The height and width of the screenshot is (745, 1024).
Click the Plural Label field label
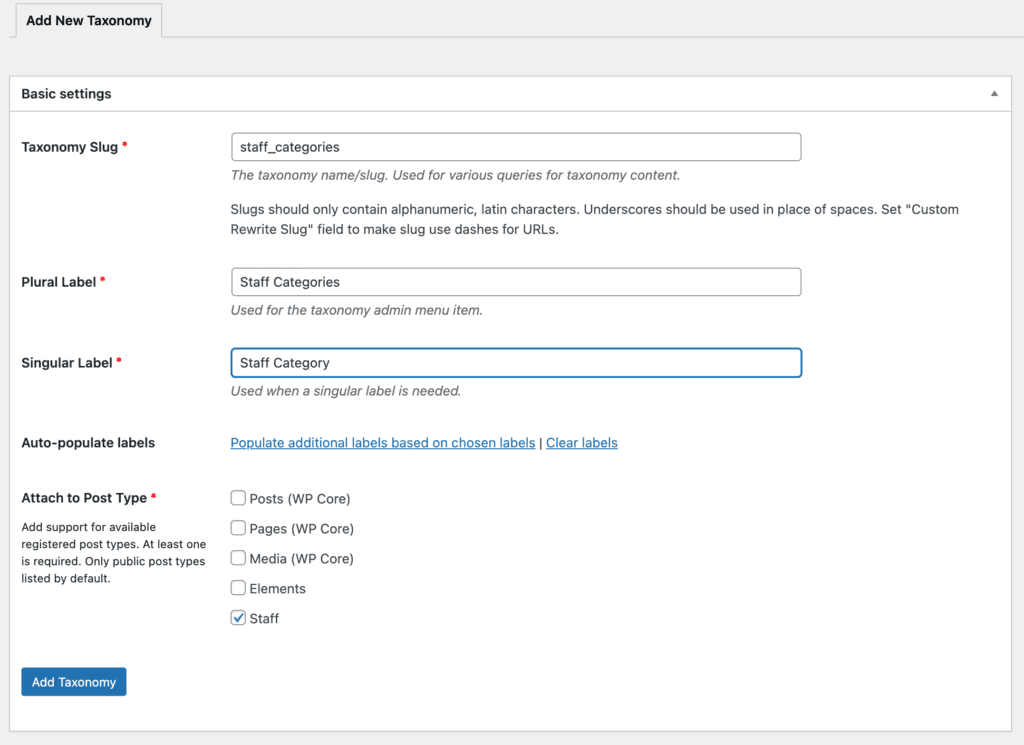58,282
